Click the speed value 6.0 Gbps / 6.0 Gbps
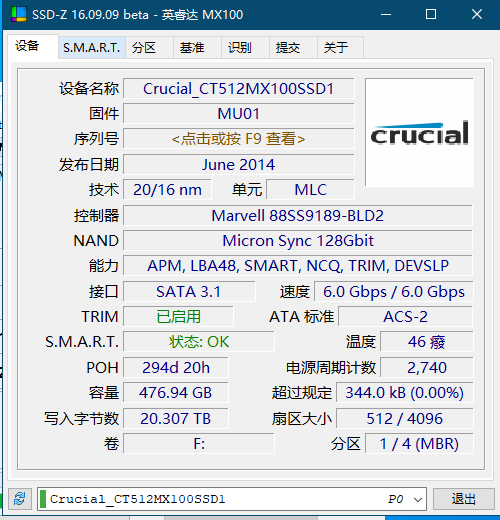This screenshot has width=500, height=520. pos(394,292)
